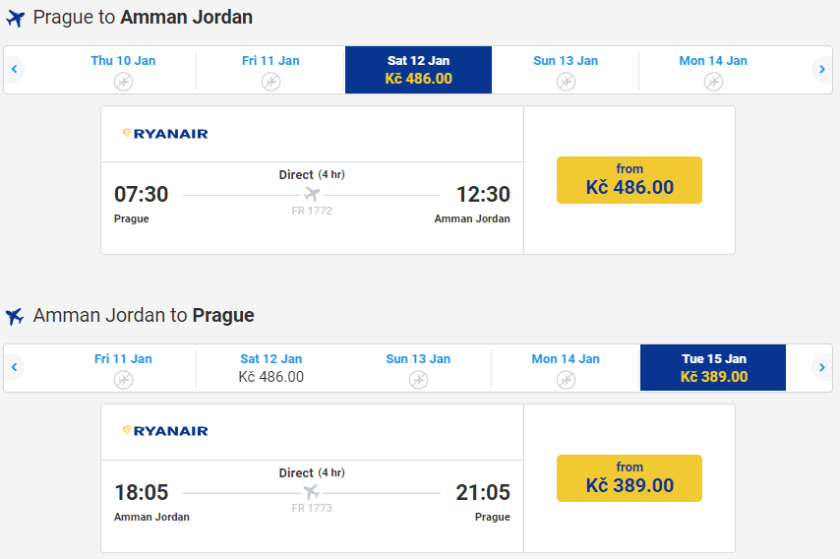This screenshot has width=840, height=559.
Task: Click Ryanair logo on outbound flight card
Action: pyautogui.click(x=165, y=134)
